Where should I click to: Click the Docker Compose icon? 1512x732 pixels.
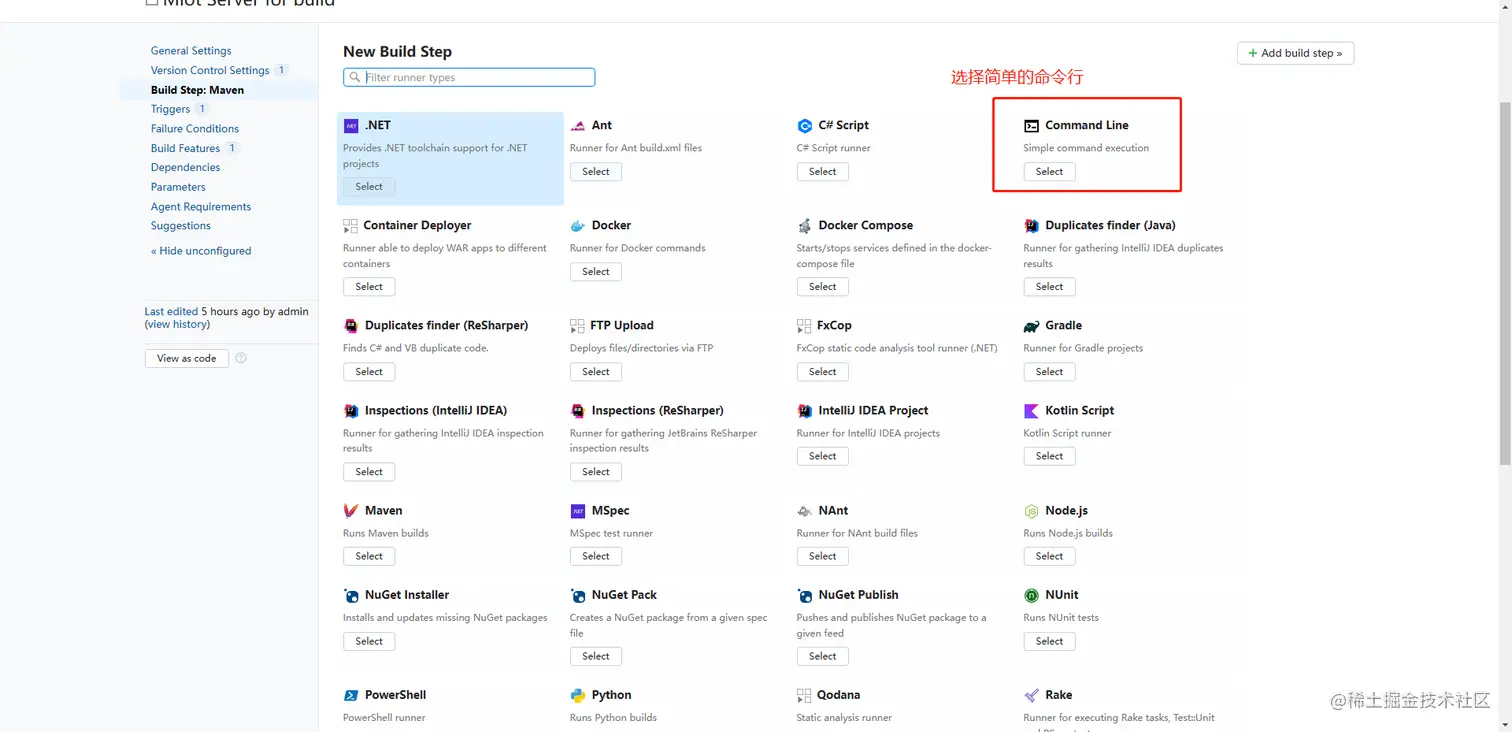click(x=804, y=226)
